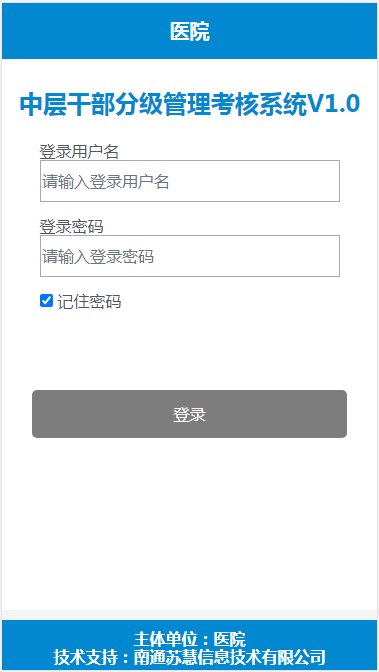Image resolution: width=379 pixels, height=672 pixels.
Task: Click the 医院 header title
Action: coord(190,32)
